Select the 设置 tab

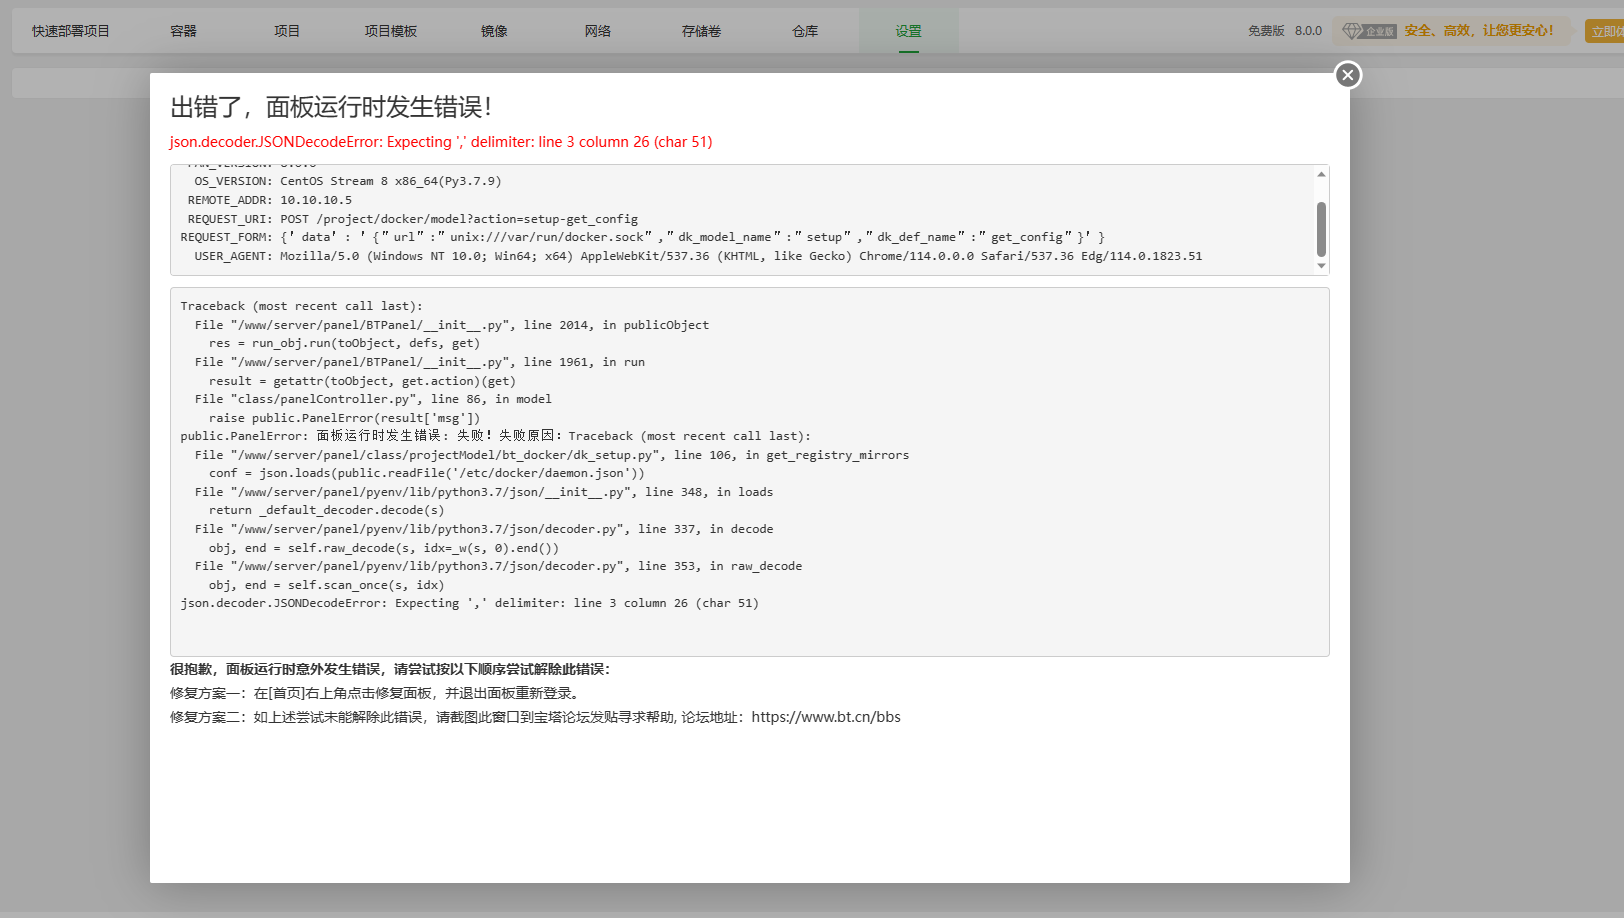tap(909, 31)
